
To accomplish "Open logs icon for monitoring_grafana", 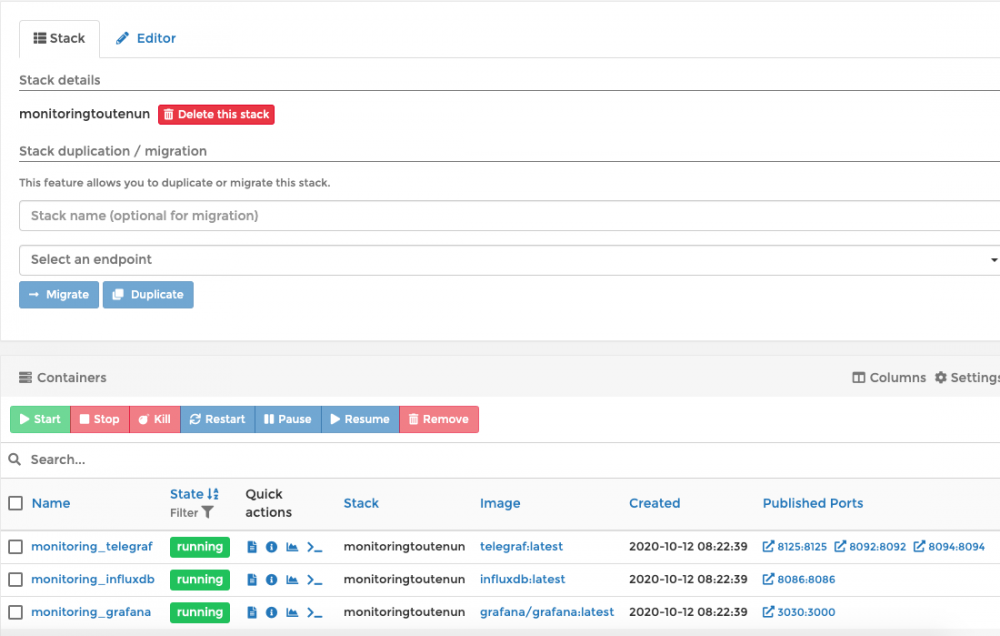I will tap(252, 612).
